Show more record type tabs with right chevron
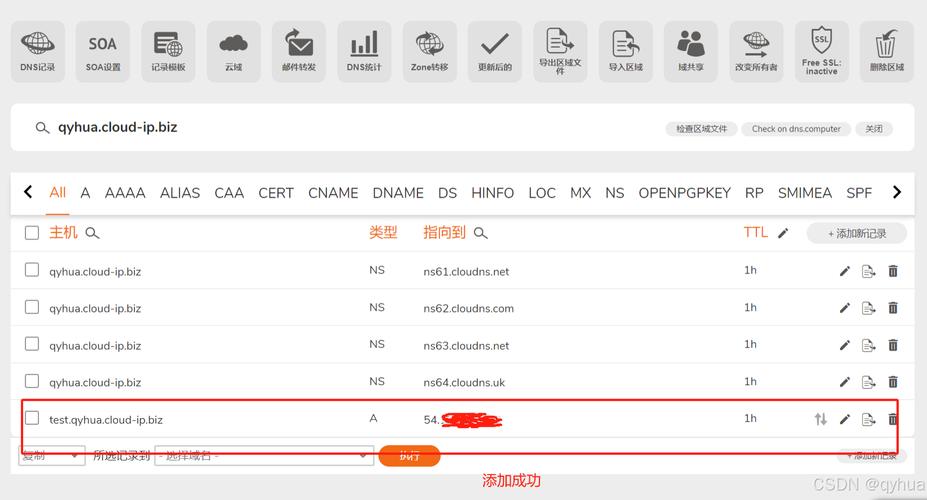 pyautogui.click(x=897, y=191)
